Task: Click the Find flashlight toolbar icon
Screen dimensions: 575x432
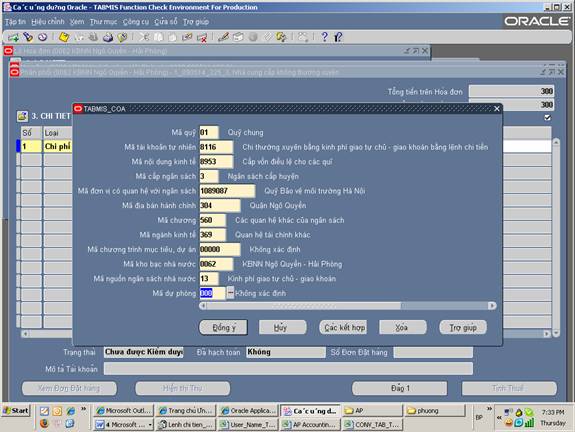Action: click(x=28, y=37)
